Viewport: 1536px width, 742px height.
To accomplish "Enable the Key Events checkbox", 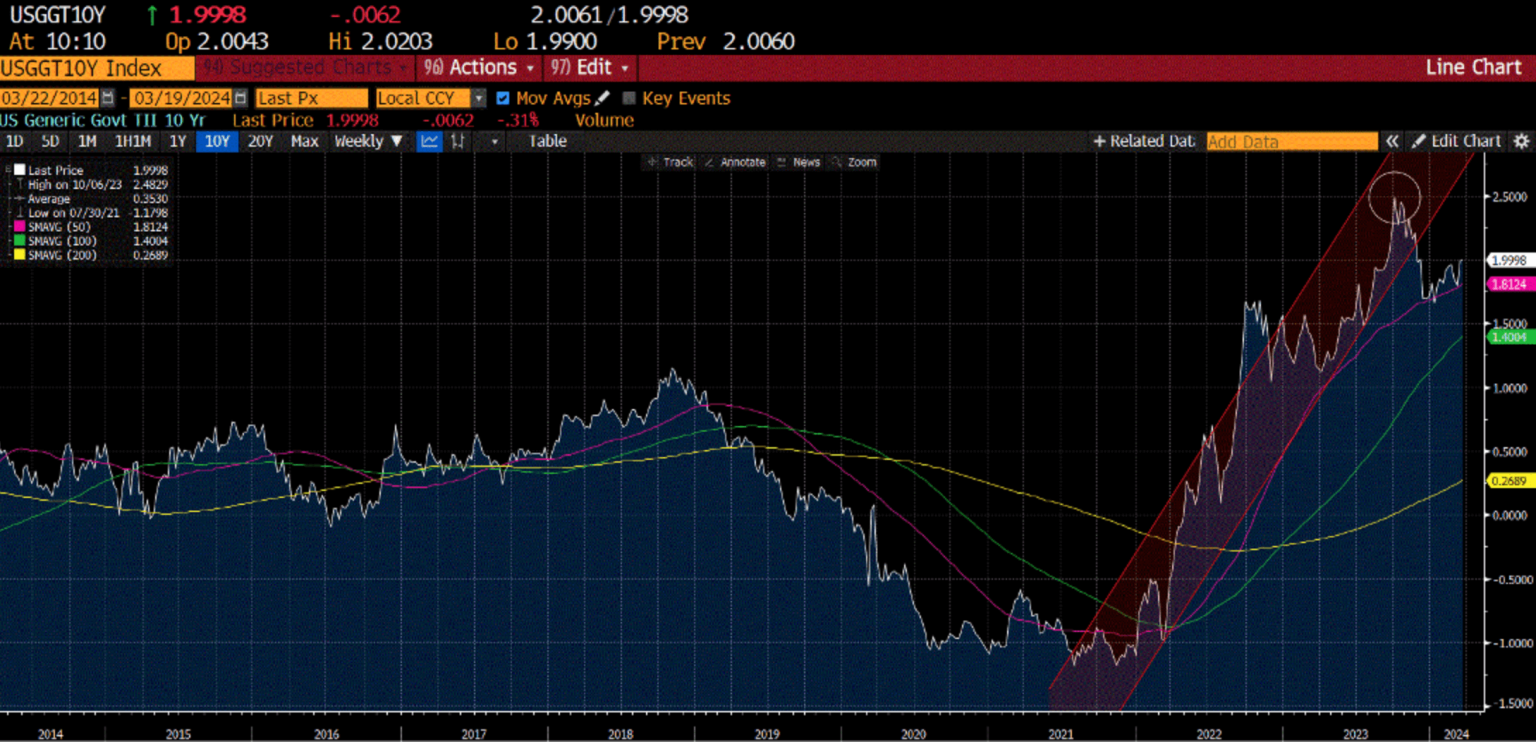I will [x=630, y=98].
